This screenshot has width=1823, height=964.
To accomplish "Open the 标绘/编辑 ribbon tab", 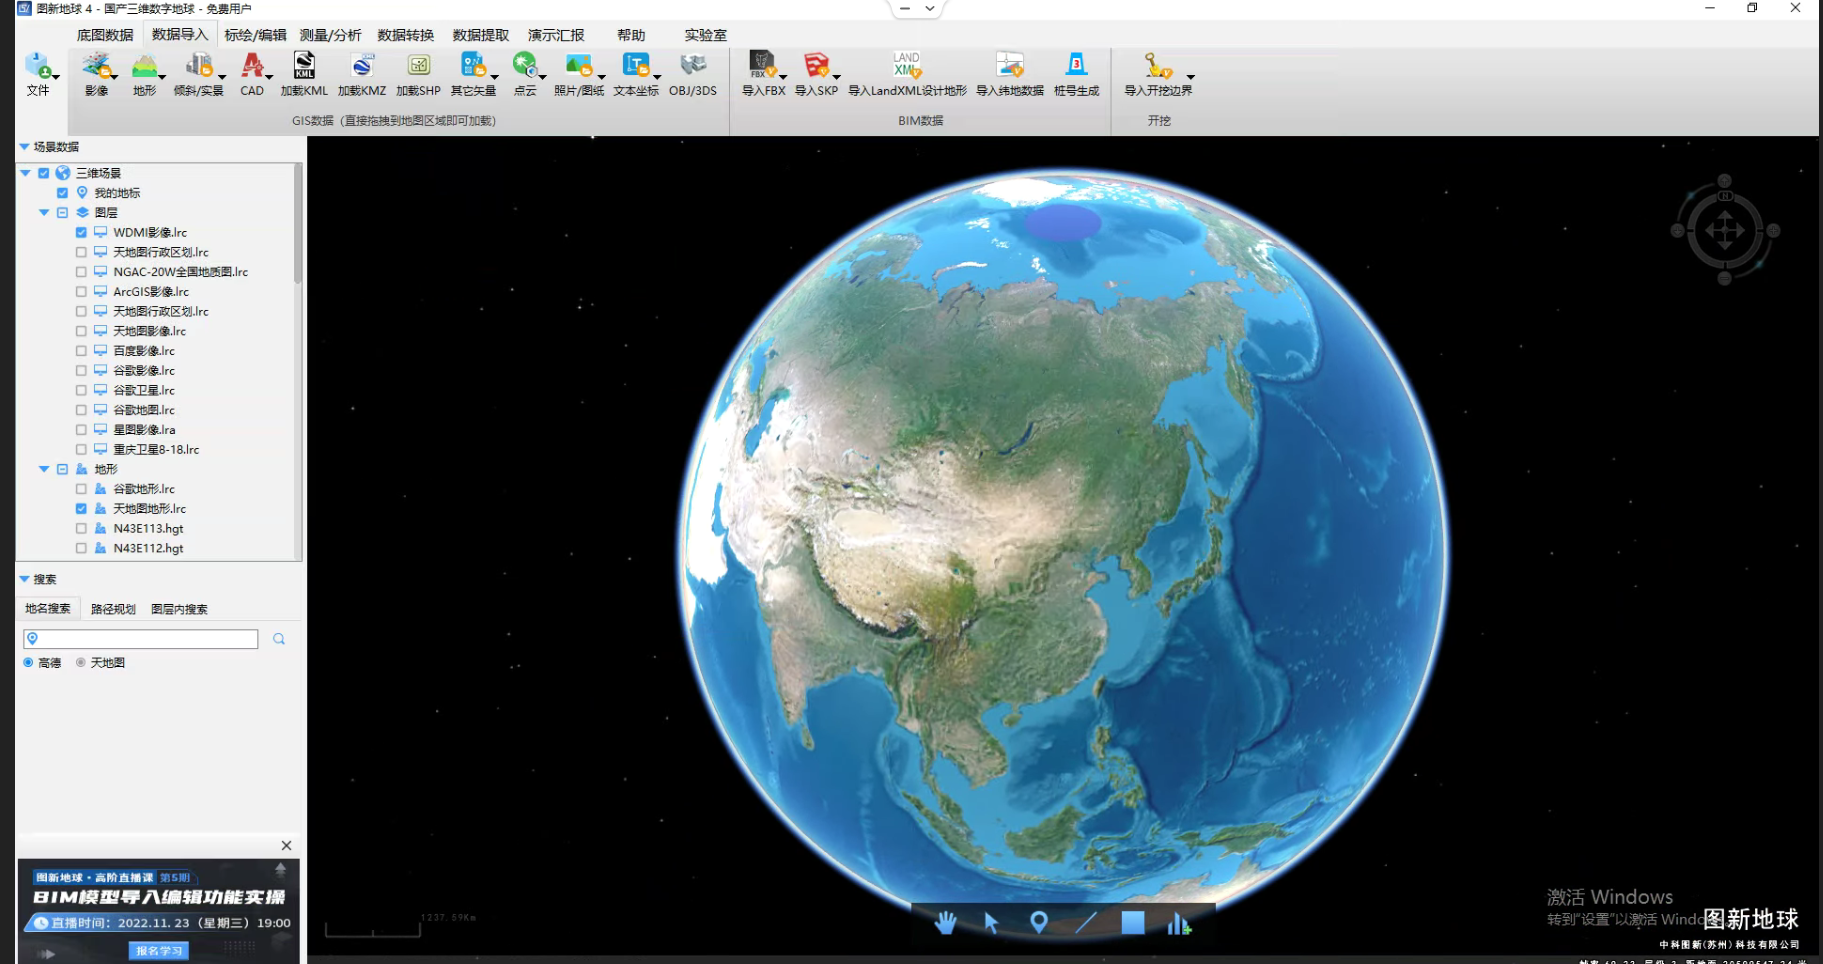I will click(255, 35).
